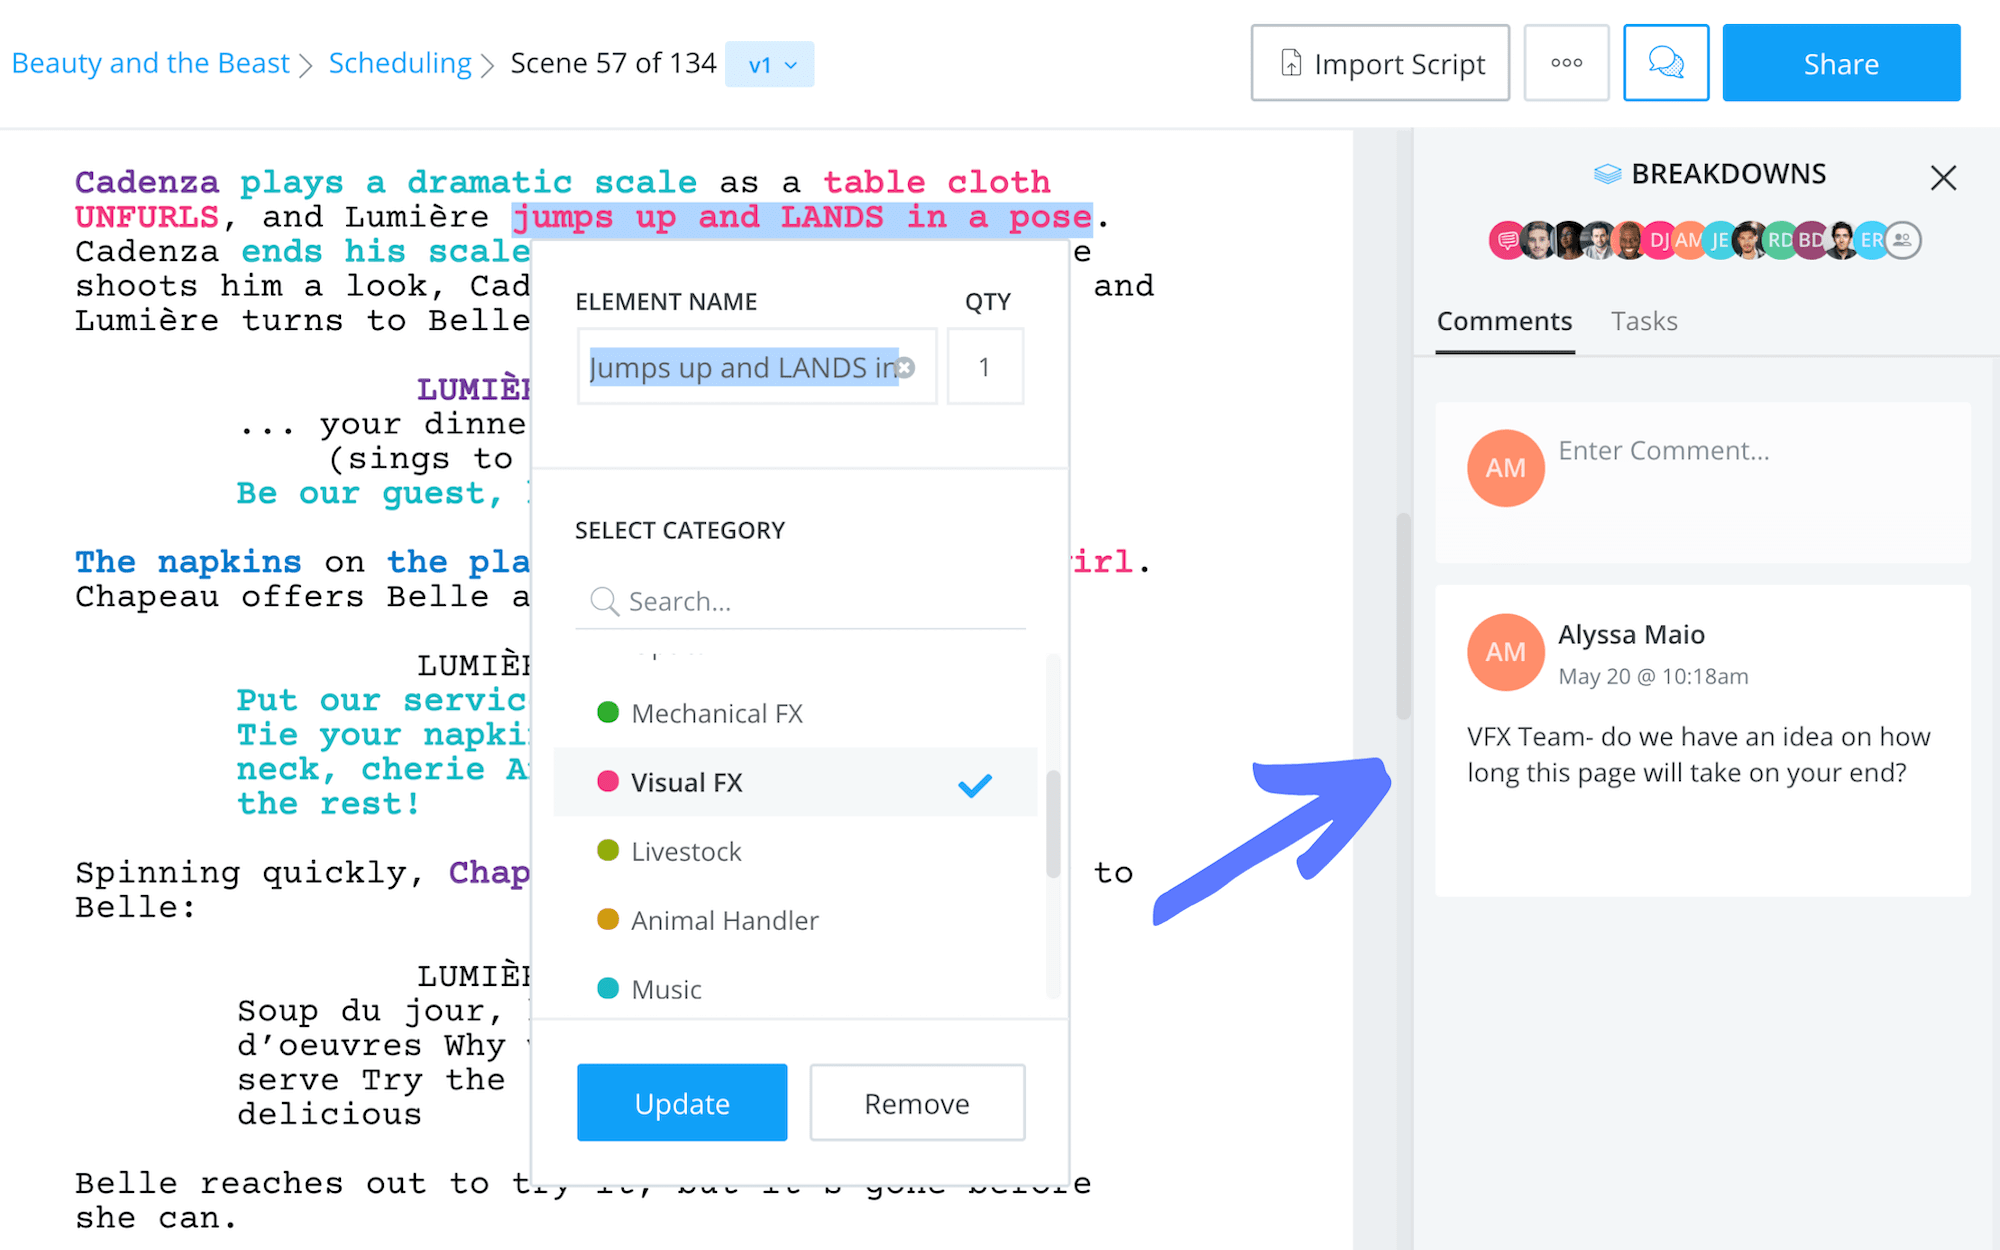Click the add collaborators people icon
The height and width of the screenshot is (1250, 2000).
pyautogui.click(x=1903, y=240)
